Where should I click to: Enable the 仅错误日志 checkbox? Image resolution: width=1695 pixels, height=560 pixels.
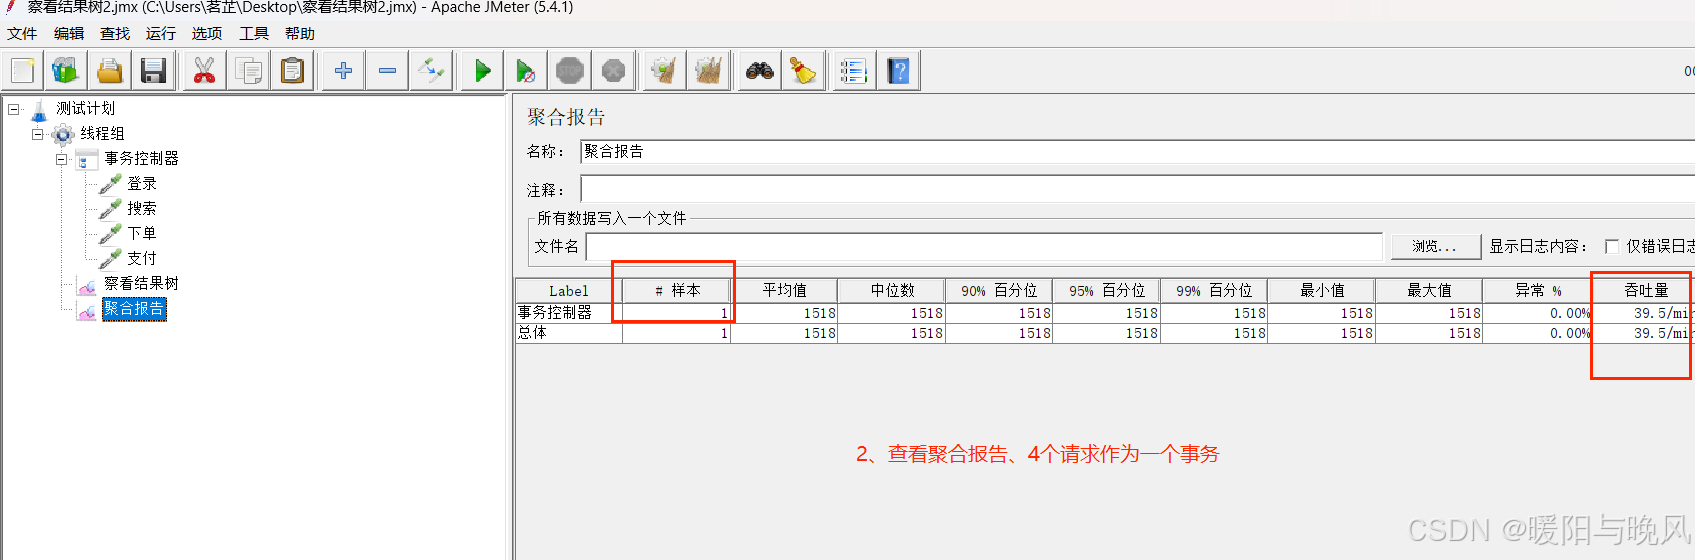coord(1611,246)
